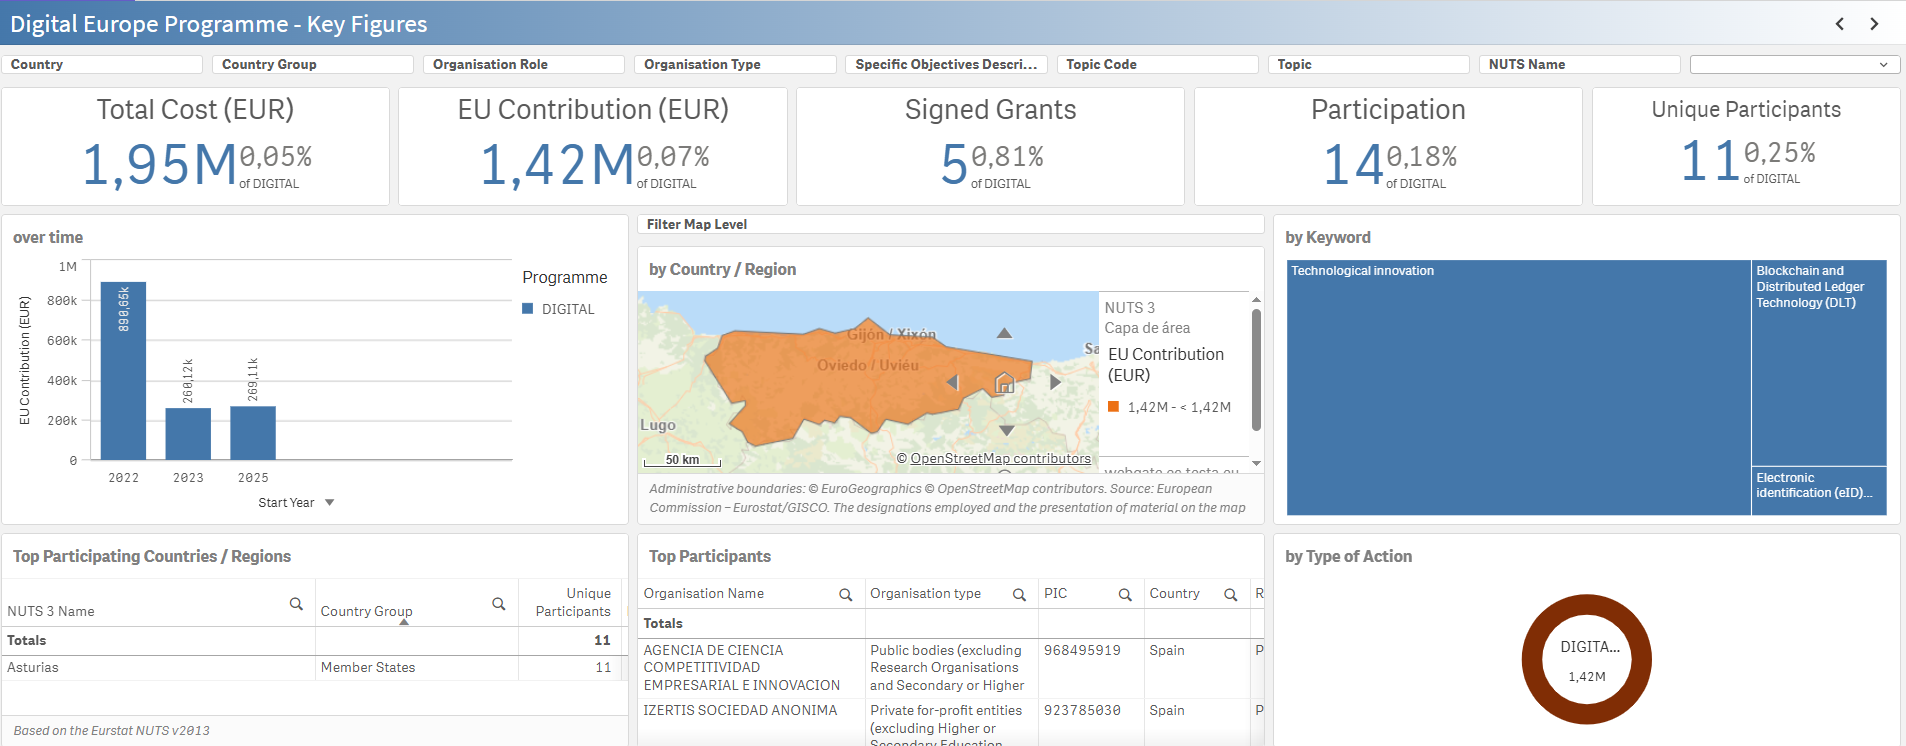The width and height of the screenshot is (1906, 746).
Task: Open the Country filter pane
Action: (x=102, y=64)
